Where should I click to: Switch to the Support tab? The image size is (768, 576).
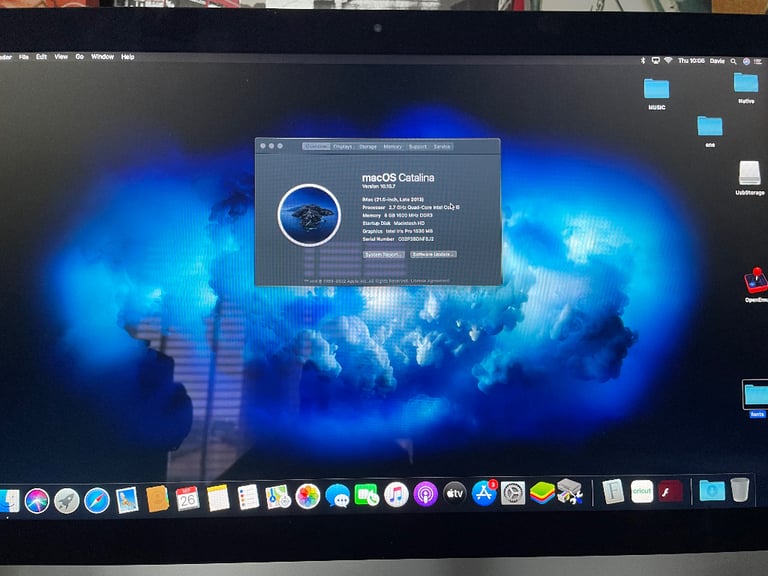[x=417, y=146]
